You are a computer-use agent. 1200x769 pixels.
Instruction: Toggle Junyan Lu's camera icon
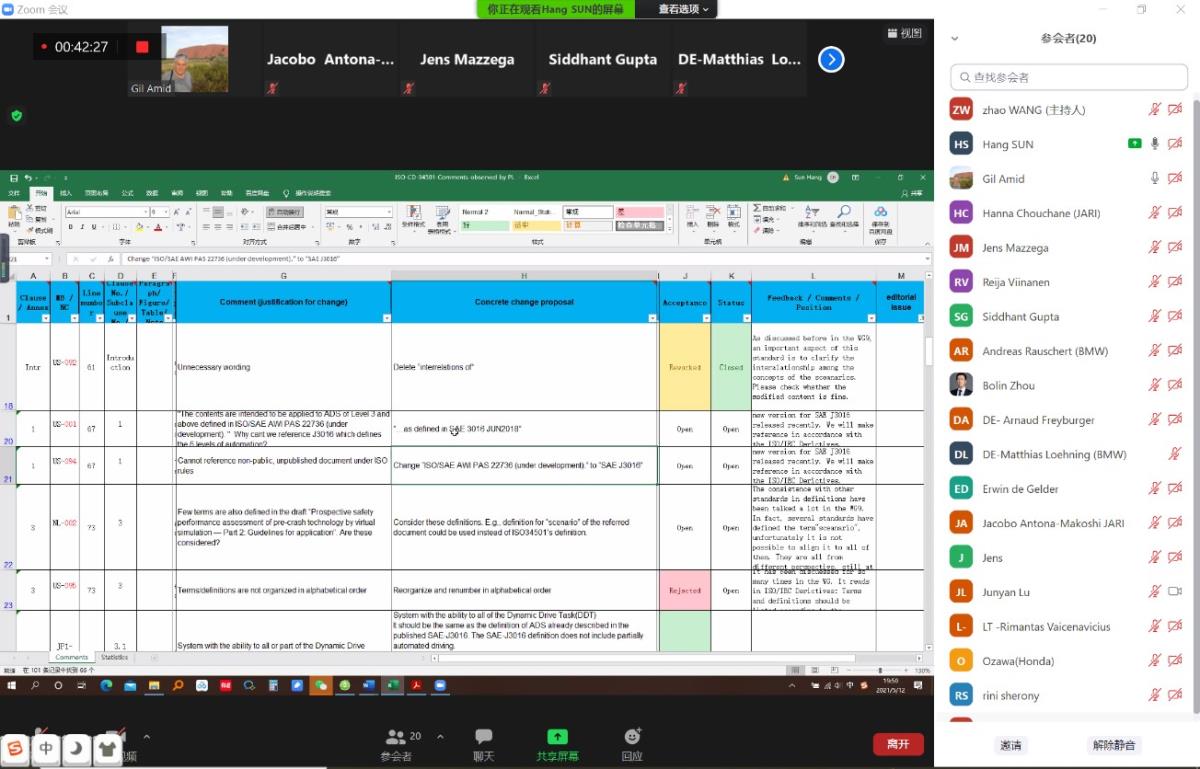point(1175,592)
